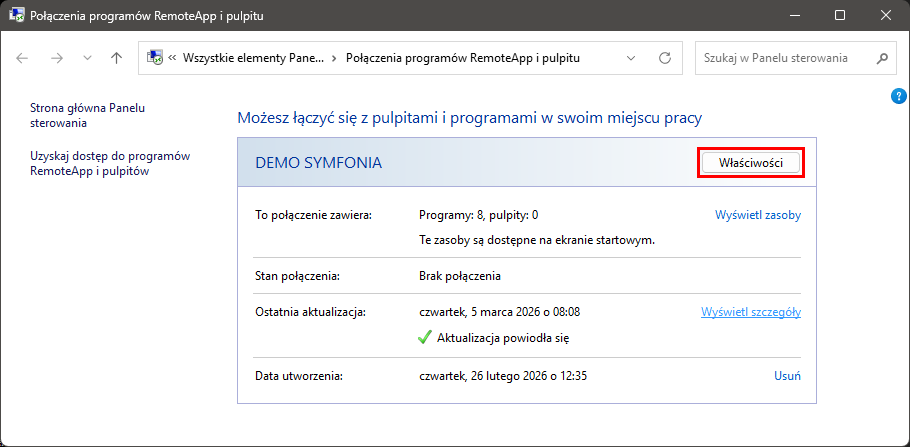Click the To połączenie zawiera label
The width and height of the screenshot is (910, 447).
313,215
